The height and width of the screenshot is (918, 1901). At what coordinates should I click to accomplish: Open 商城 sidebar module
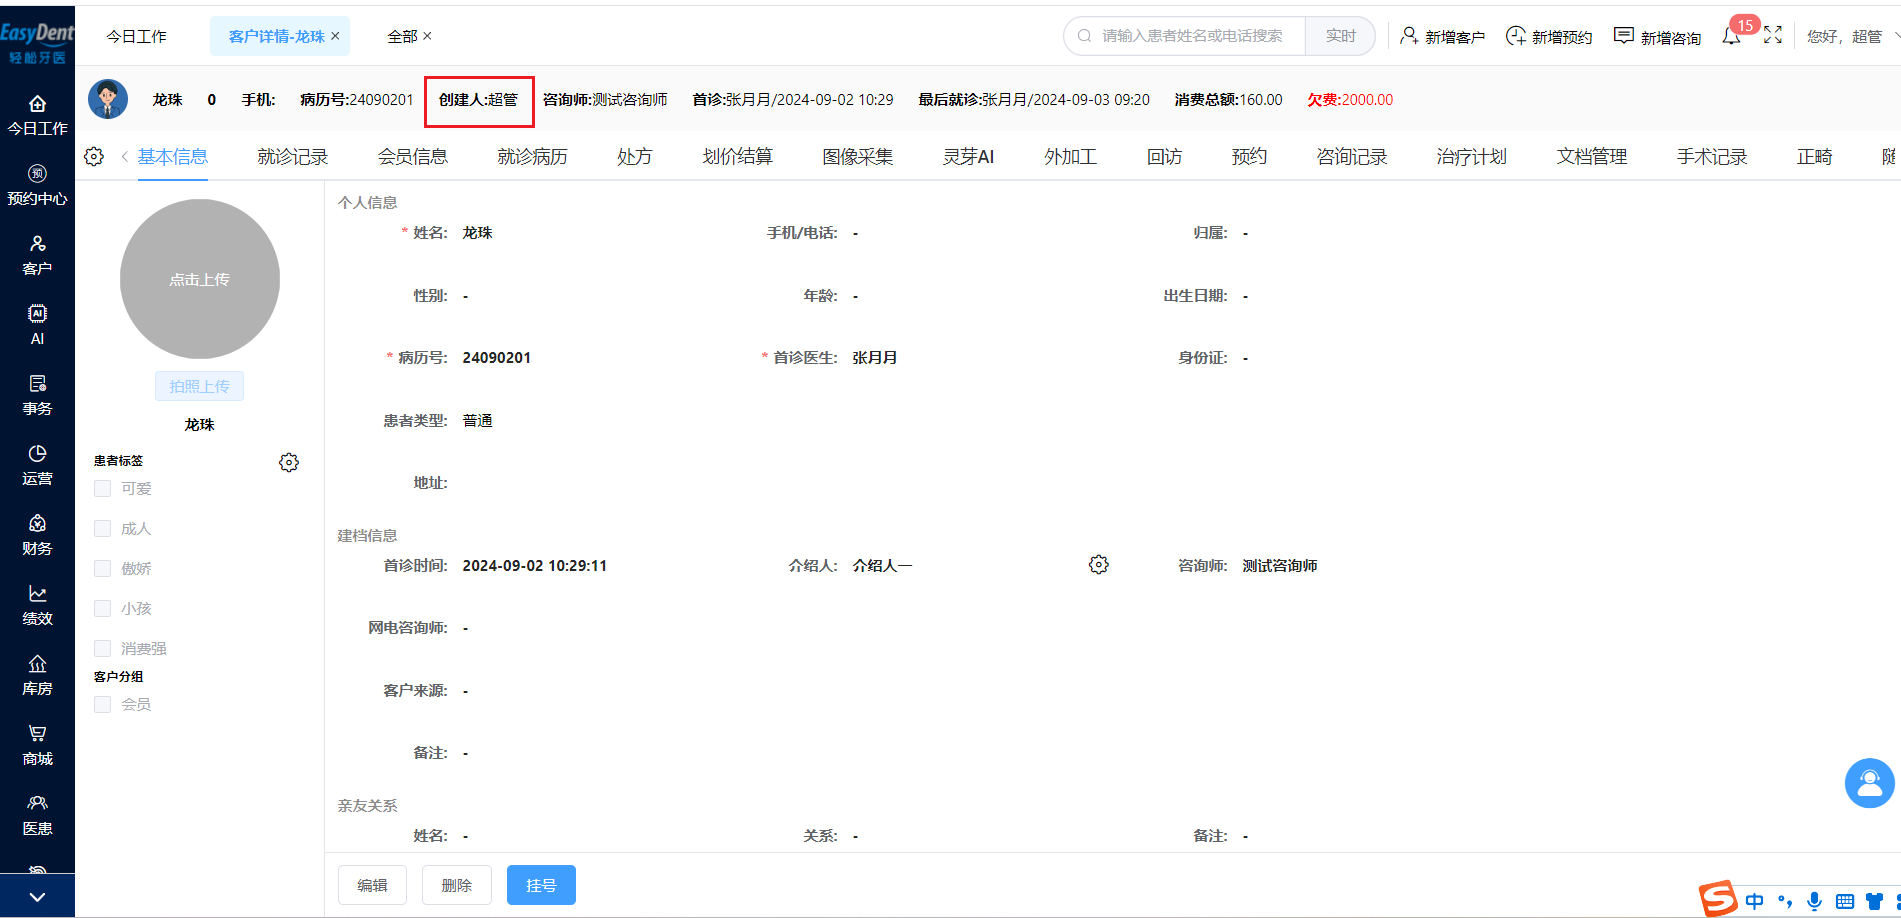point(37,745)
